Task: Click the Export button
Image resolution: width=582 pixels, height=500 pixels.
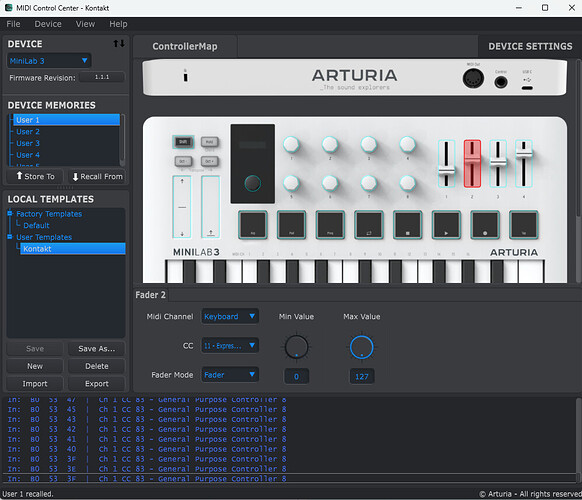Action: pos(97,384)
